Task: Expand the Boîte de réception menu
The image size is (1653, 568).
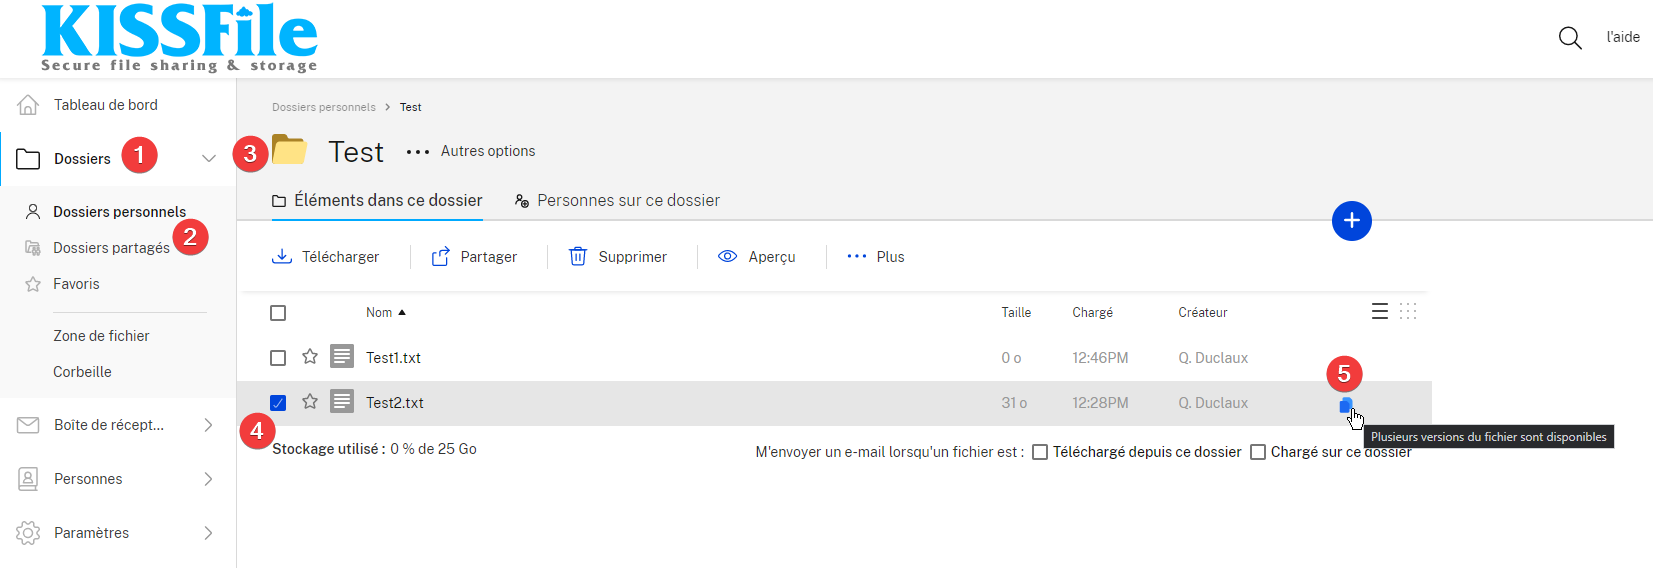Action: 208,425
